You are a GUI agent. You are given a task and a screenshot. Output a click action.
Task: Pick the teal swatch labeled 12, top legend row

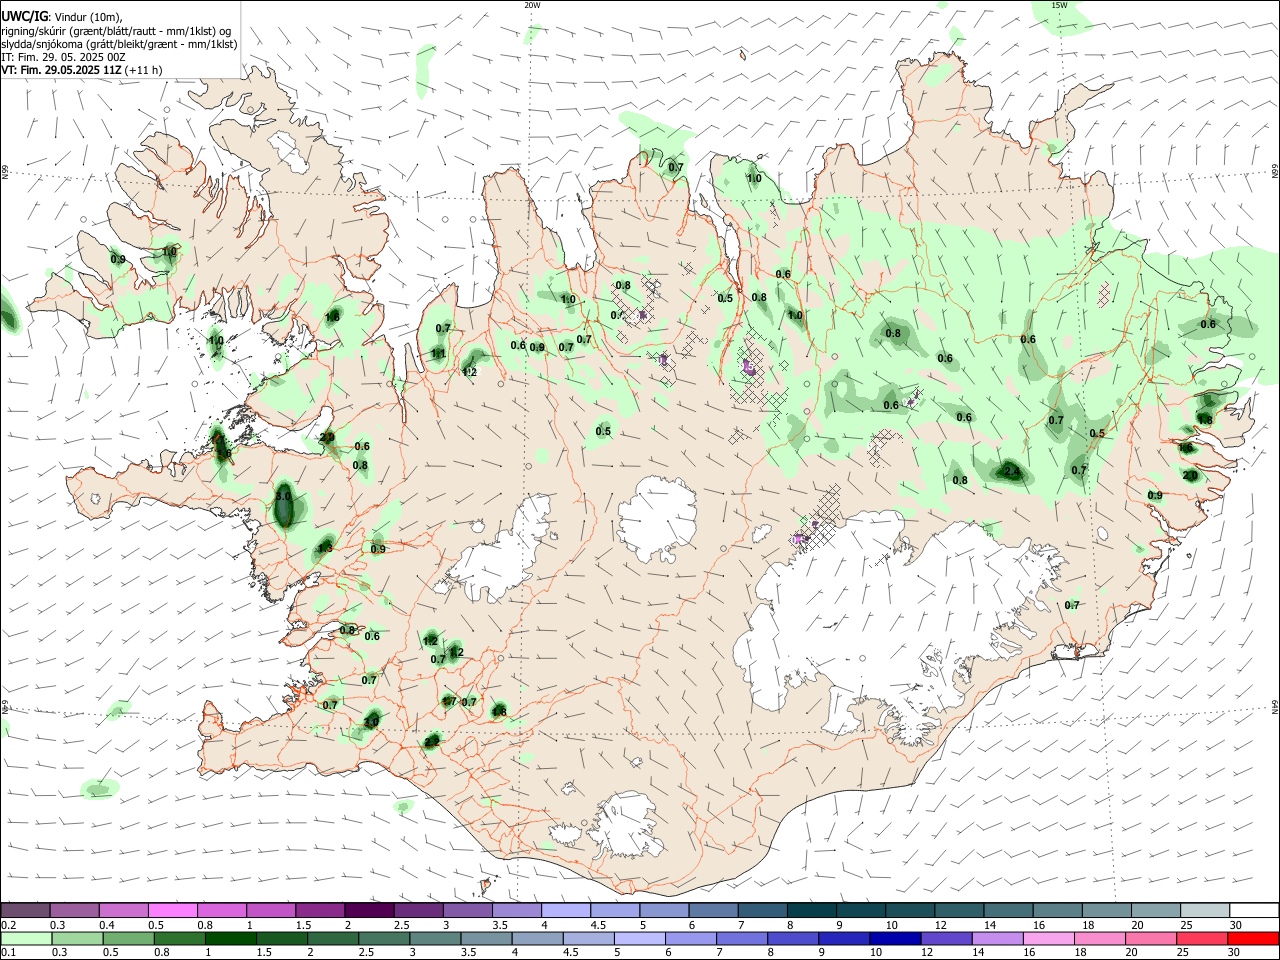(958, 910)
